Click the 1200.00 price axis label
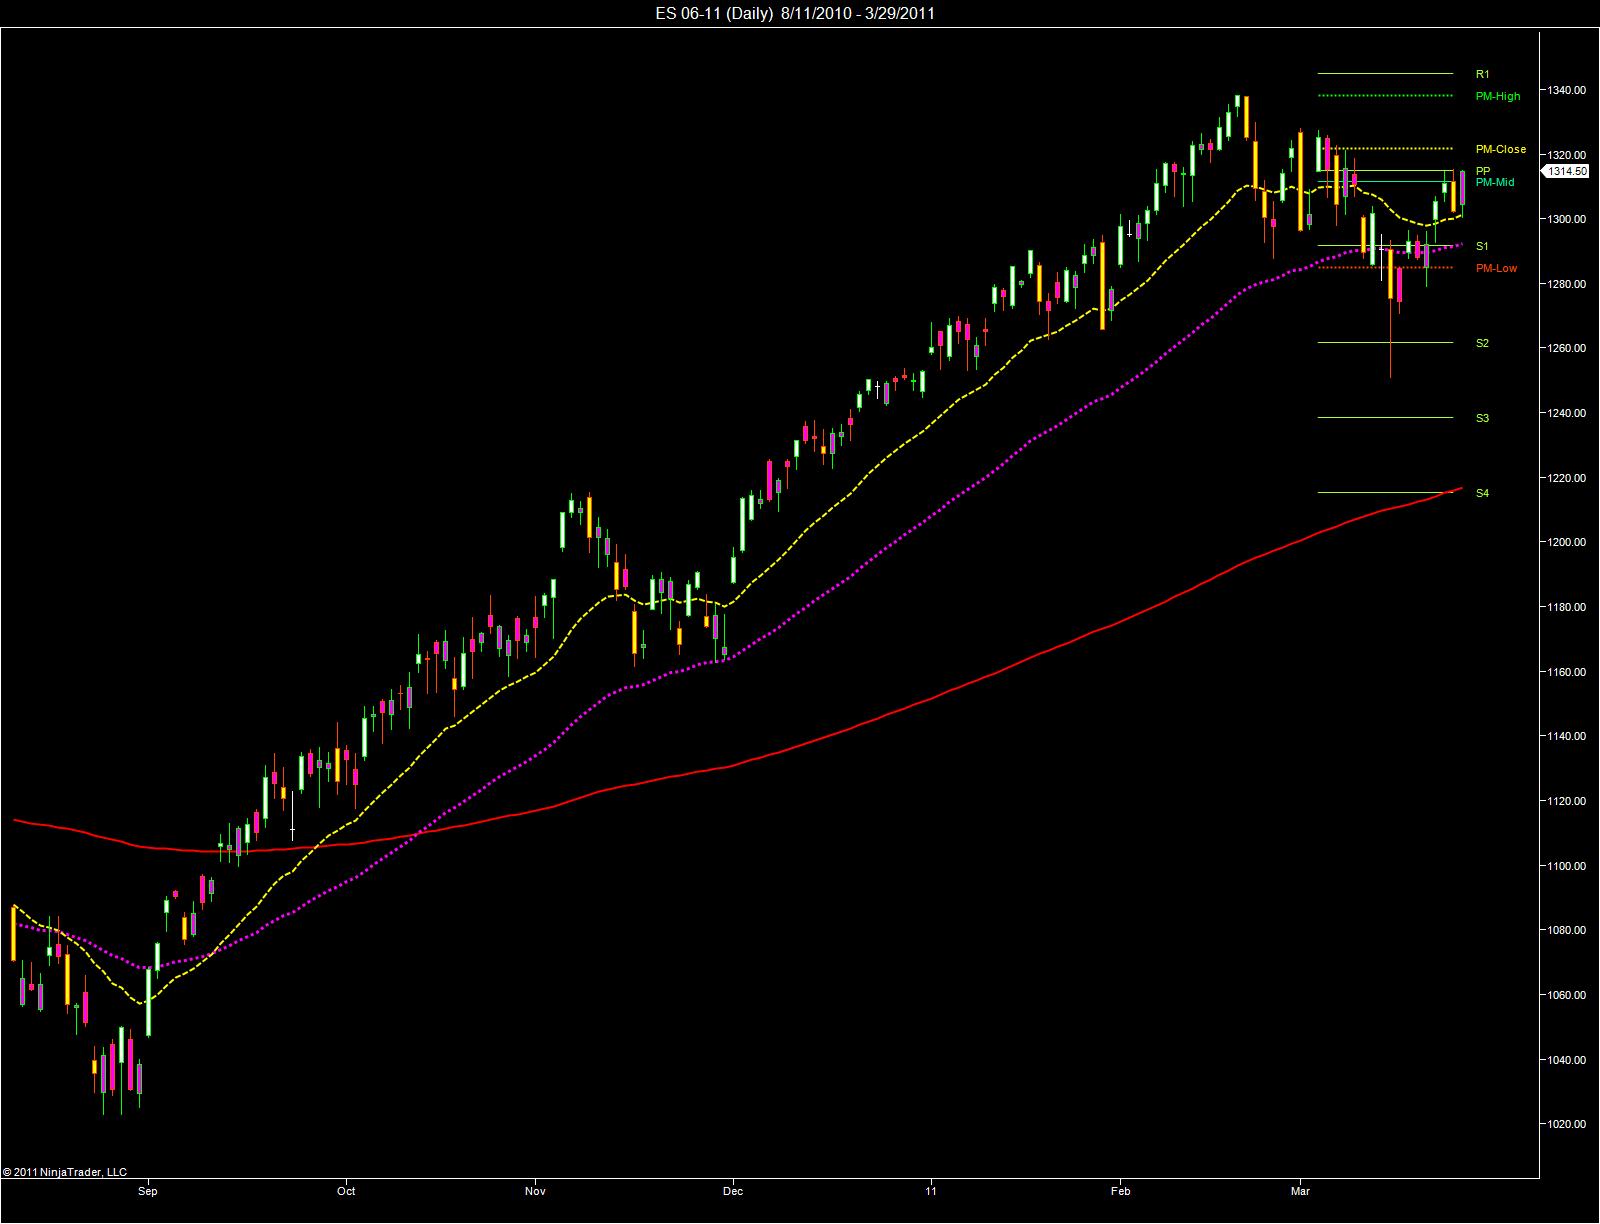Image resolution: width=1600 pixels, height=1224 pixels. tap(1567, 542)
